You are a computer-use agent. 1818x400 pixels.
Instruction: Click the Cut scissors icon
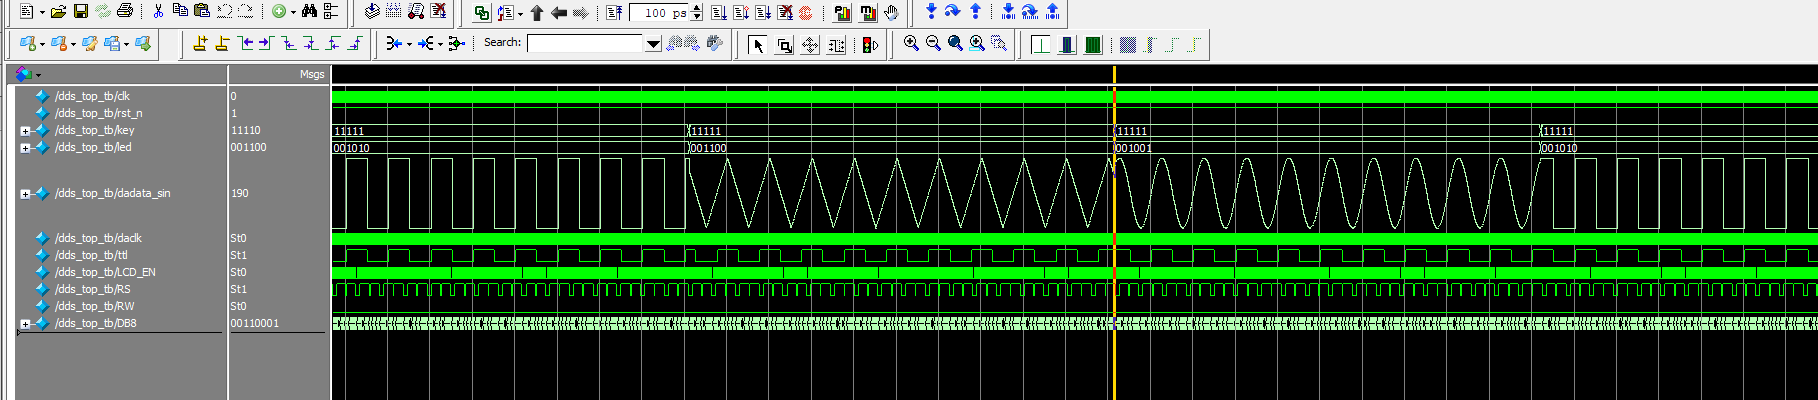[x=158, y=11]
